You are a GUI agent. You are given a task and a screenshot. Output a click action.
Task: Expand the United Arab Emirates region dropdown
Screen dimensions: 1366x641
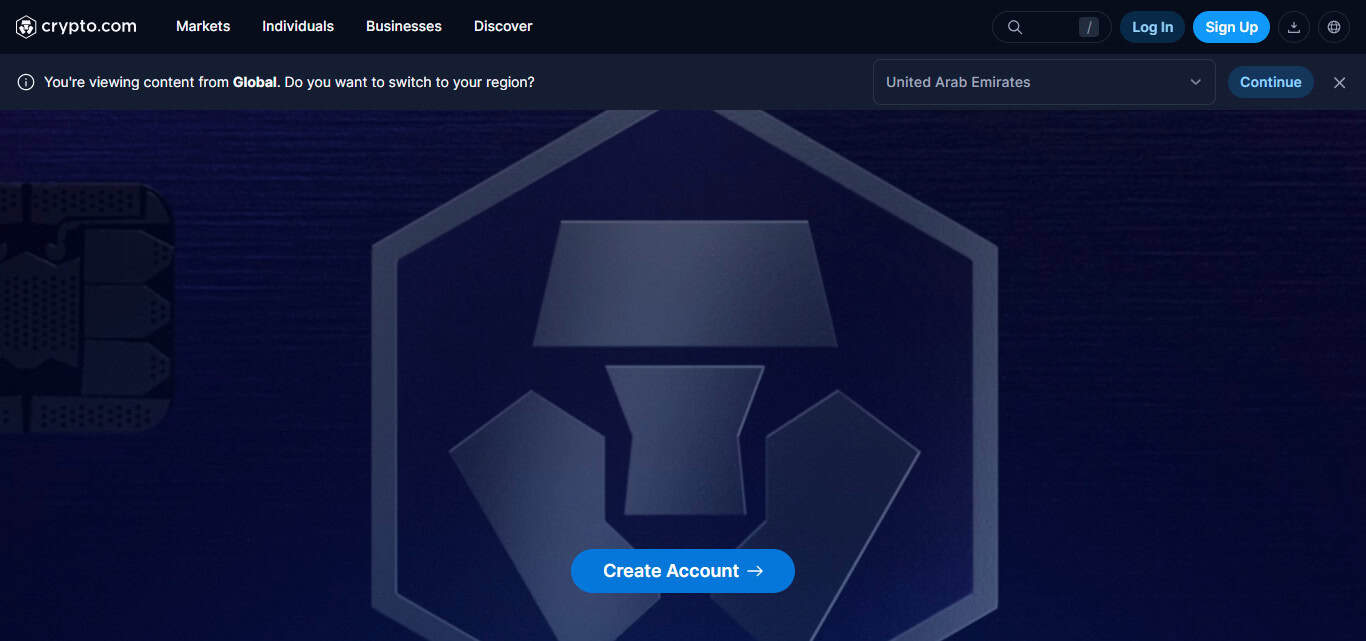1044,82
